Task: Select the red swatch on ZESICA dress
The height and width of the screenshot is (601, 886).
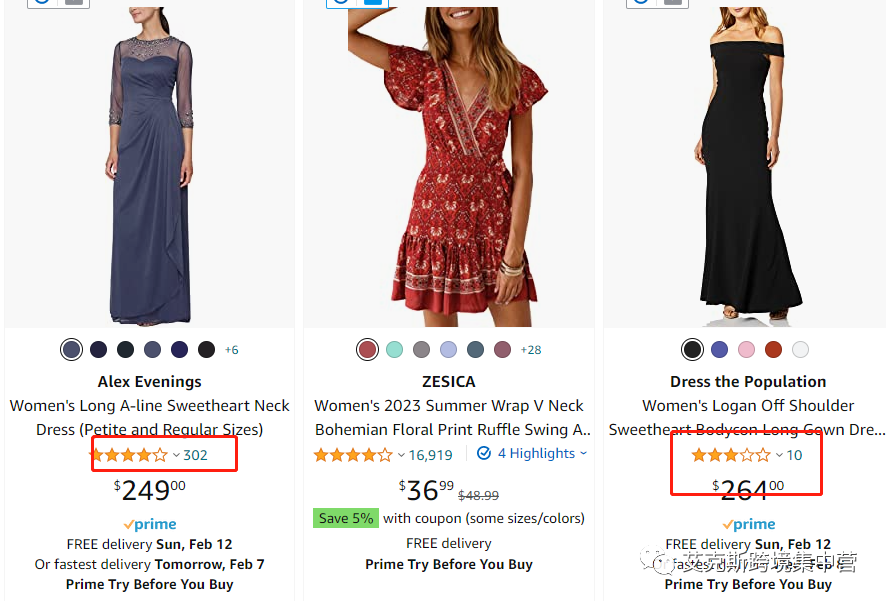Action: [x=368, y=350]
